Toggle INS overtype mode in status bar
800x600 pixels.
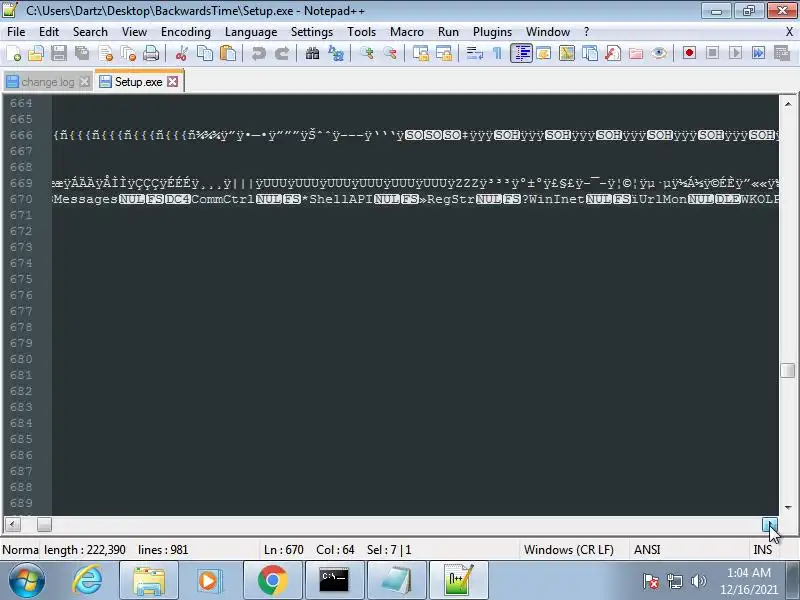coord(762,550)
